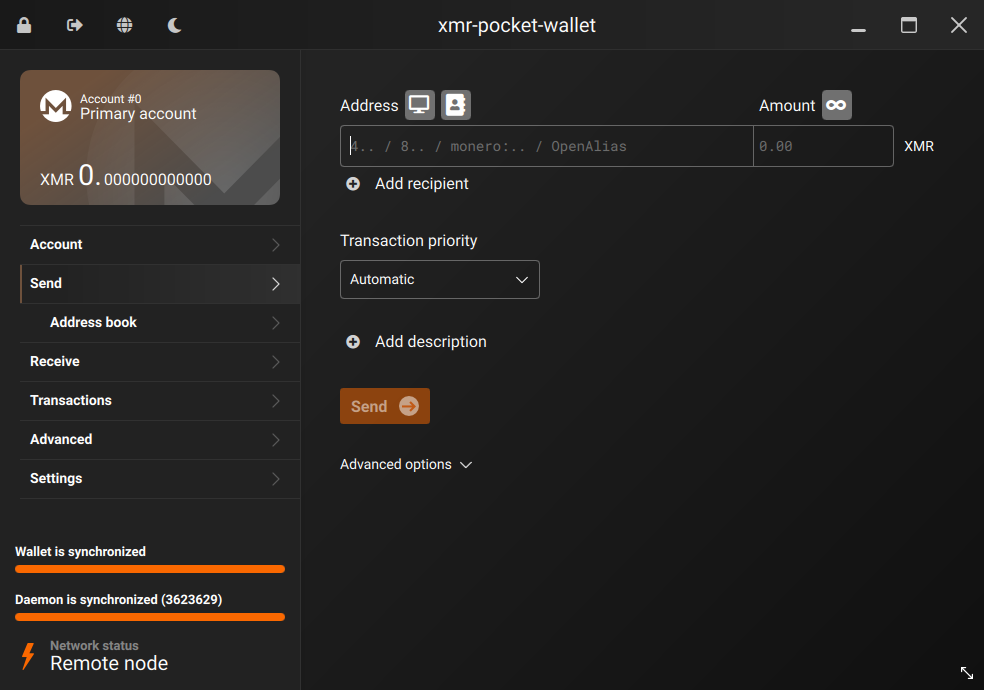Scan address from screen using monitor icon

tap(419, 104)
